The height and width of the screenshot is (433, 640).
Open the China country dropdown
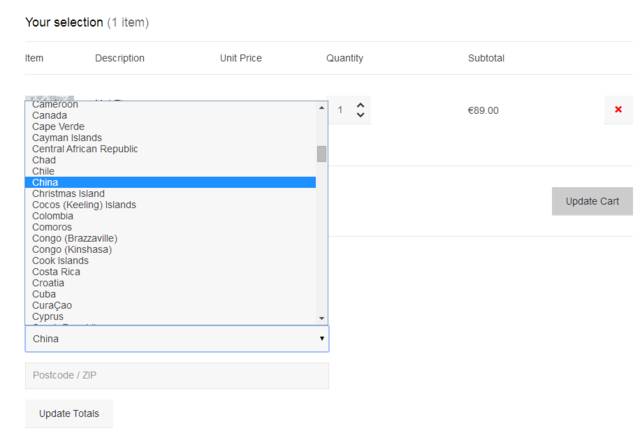pos(176,339)
